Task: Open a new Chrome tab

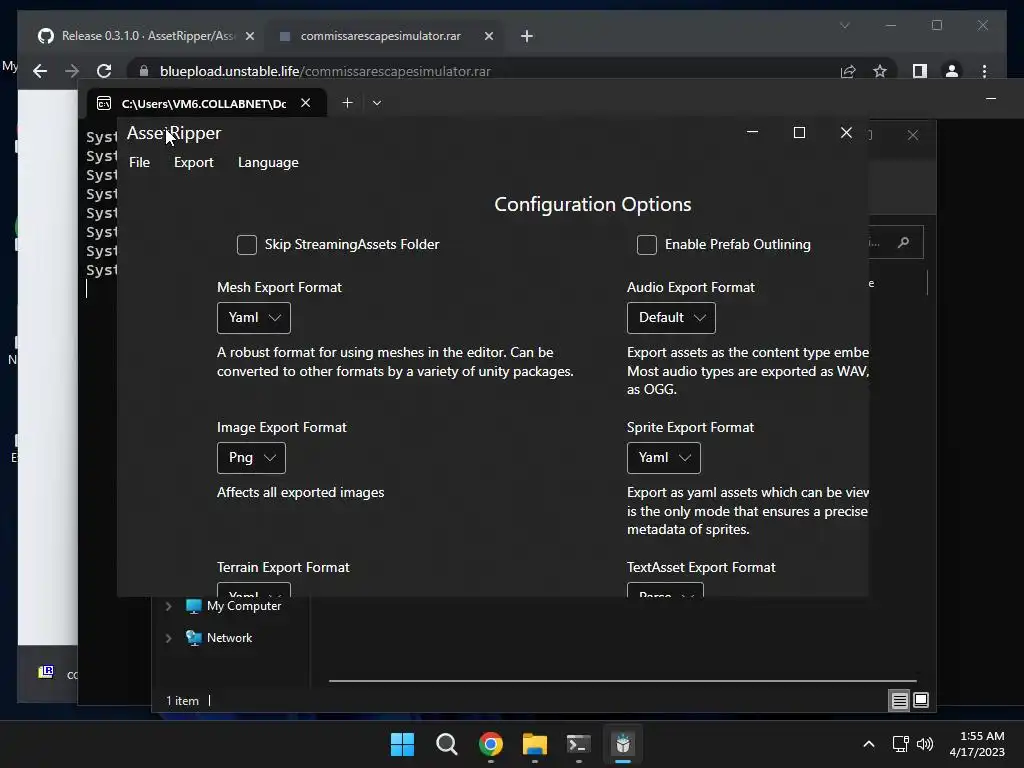Action: coord(527,37)
